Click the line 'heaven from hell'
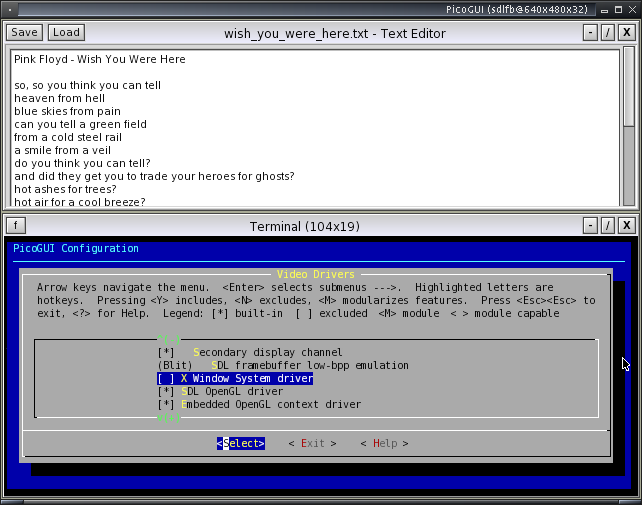Screen dimensions: 642x505 pos(59,98)
